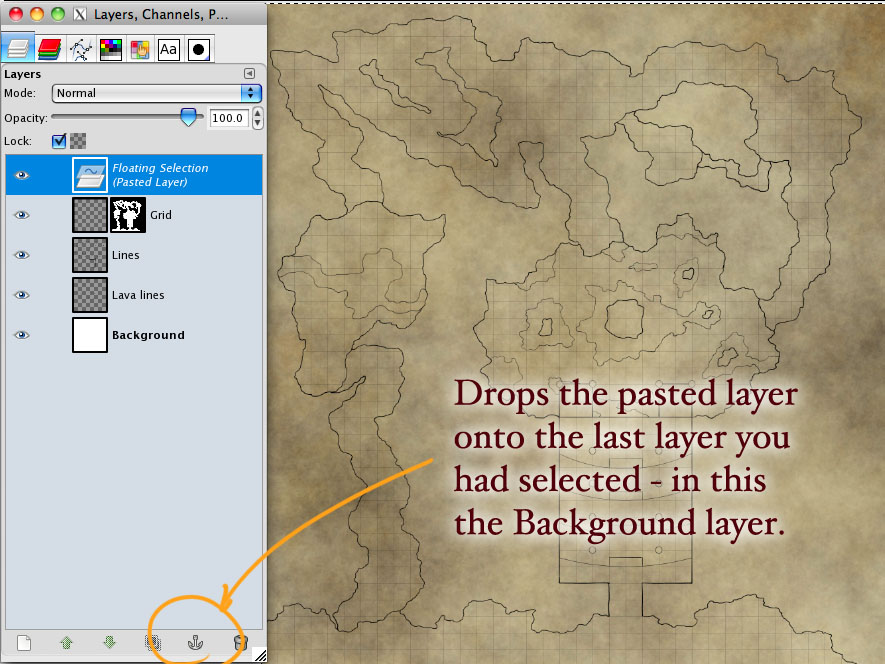This screenshot has width=885, height=664.
Task: Click the opacity value stepper arrows
Action: [x=258, y=118]
